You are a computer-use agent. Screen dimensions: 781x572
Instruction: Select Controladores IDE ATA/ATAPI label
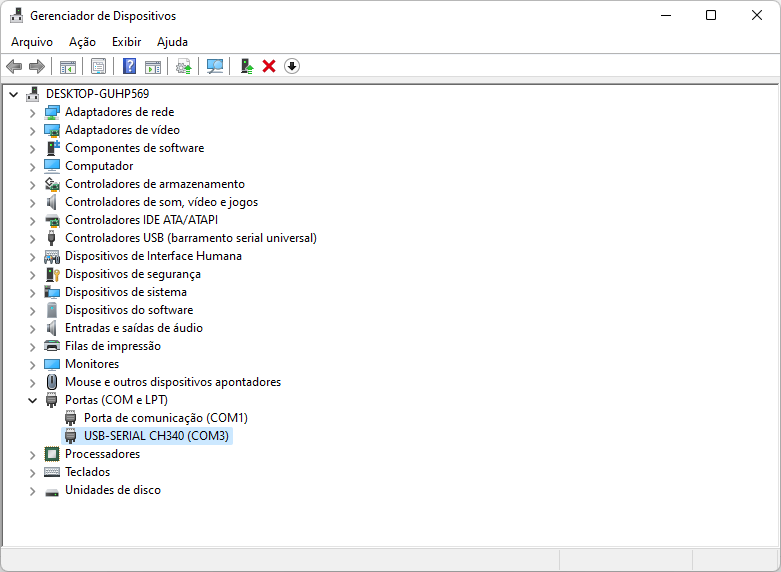[x=141, y=220]
